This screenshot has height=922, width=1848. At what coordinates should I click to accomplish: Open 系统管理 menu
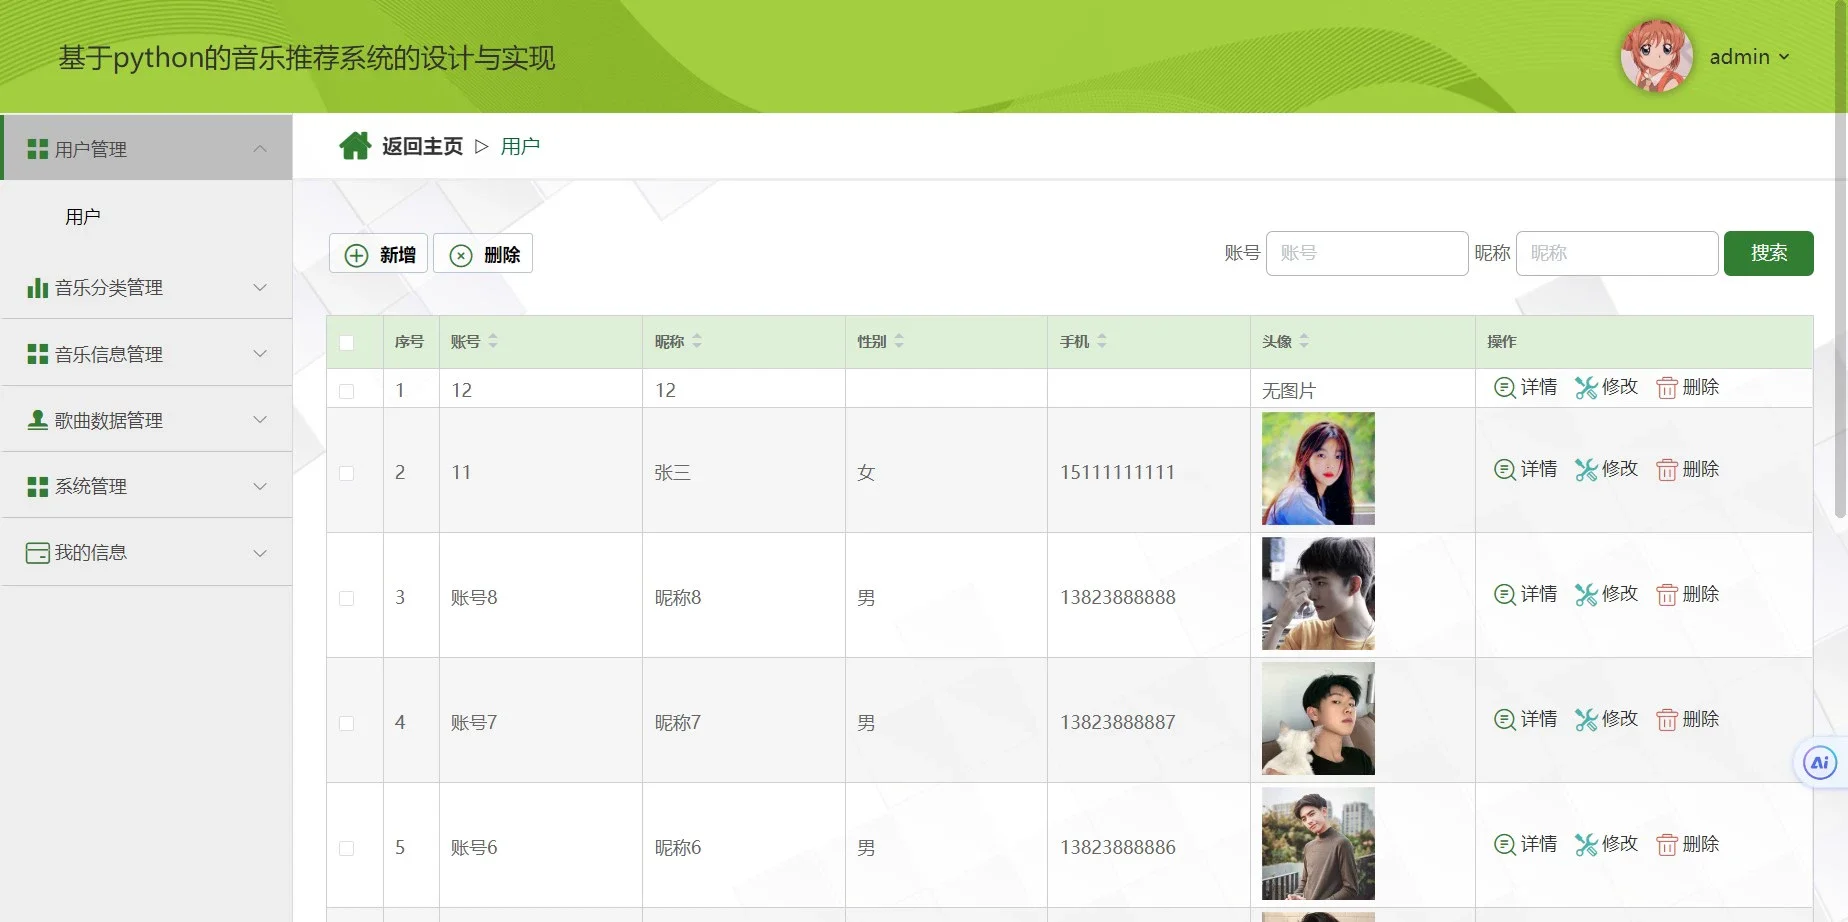tap(147, 487)
